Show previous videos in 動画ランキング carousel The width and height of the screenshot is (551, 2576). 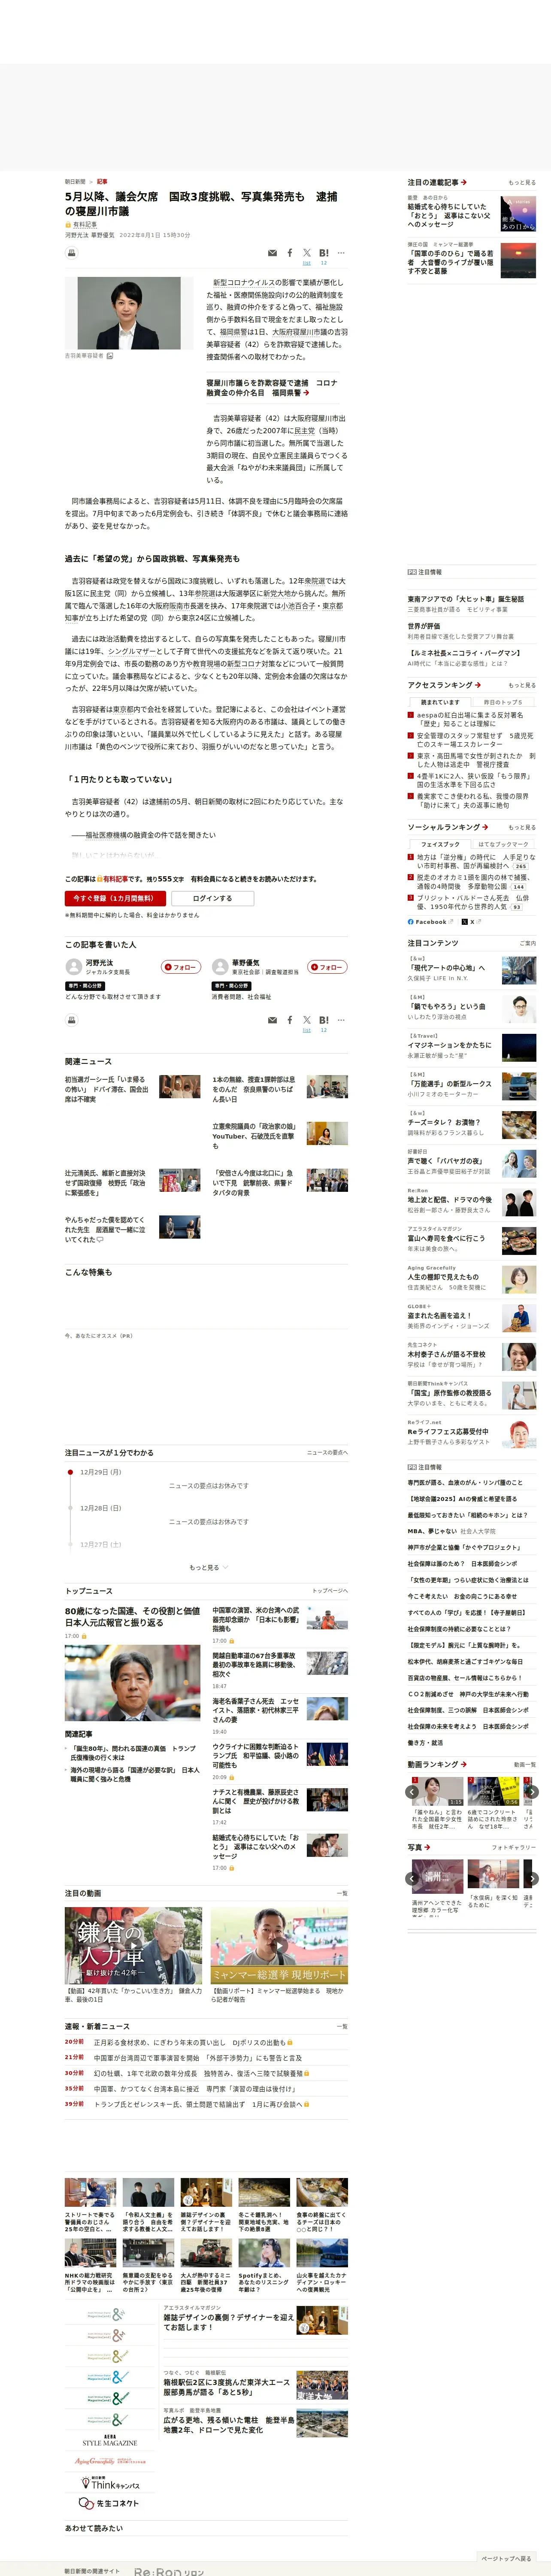point(413,1792)
